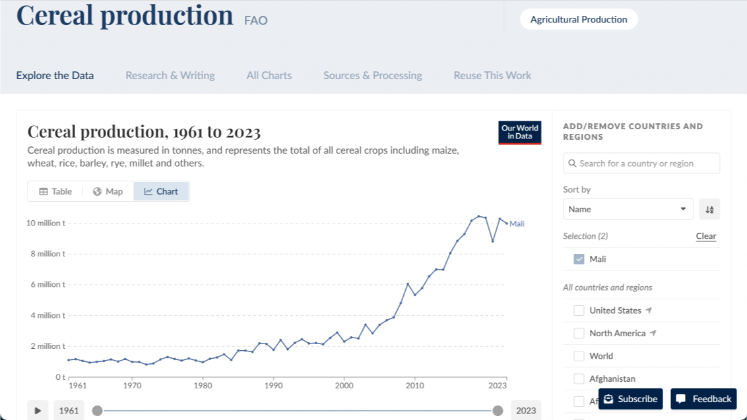Click the Agricultural Production tag

point(578,19)
